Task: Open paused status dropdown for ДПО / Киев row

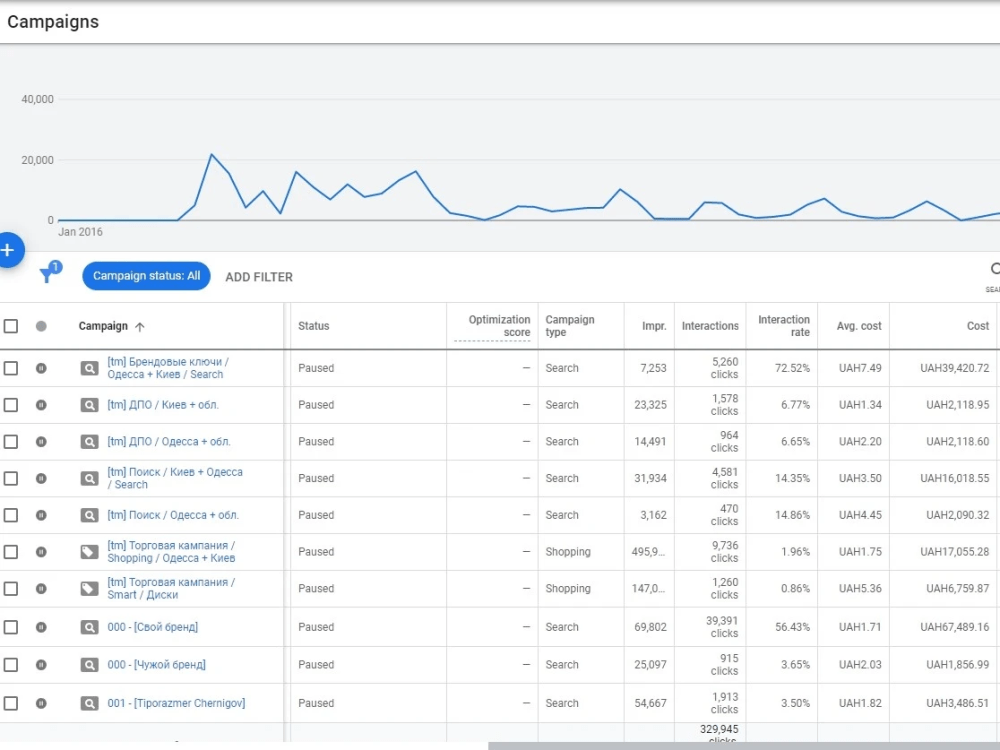Action: pos(41,405)
